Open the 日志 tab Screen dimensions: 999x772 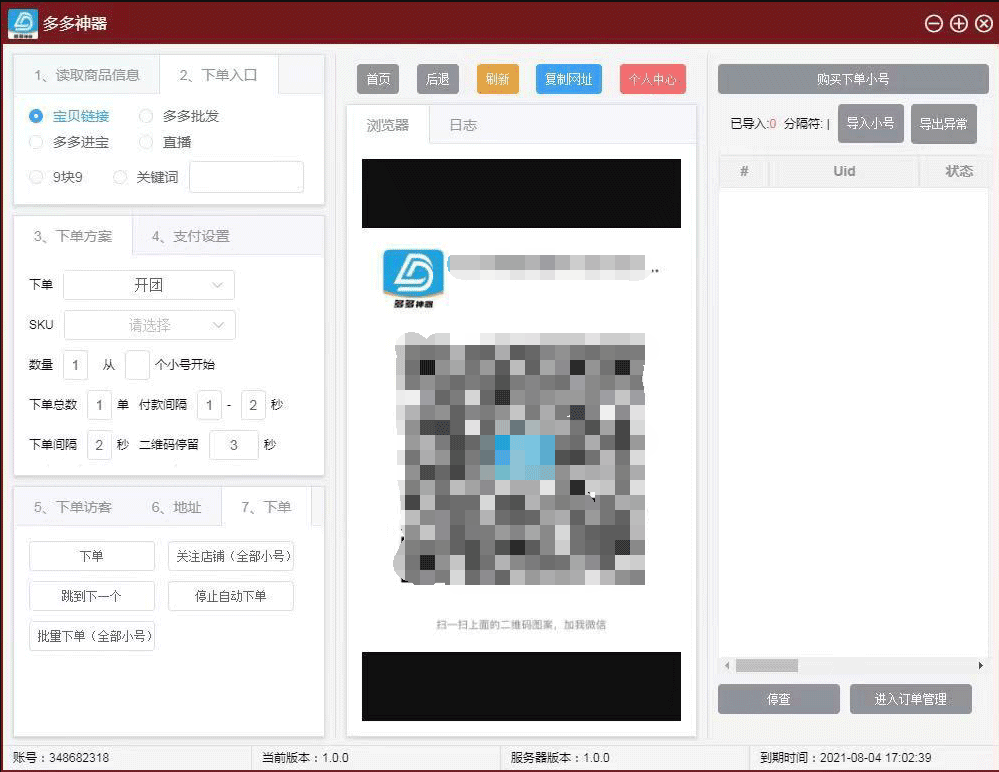point(463,125)
